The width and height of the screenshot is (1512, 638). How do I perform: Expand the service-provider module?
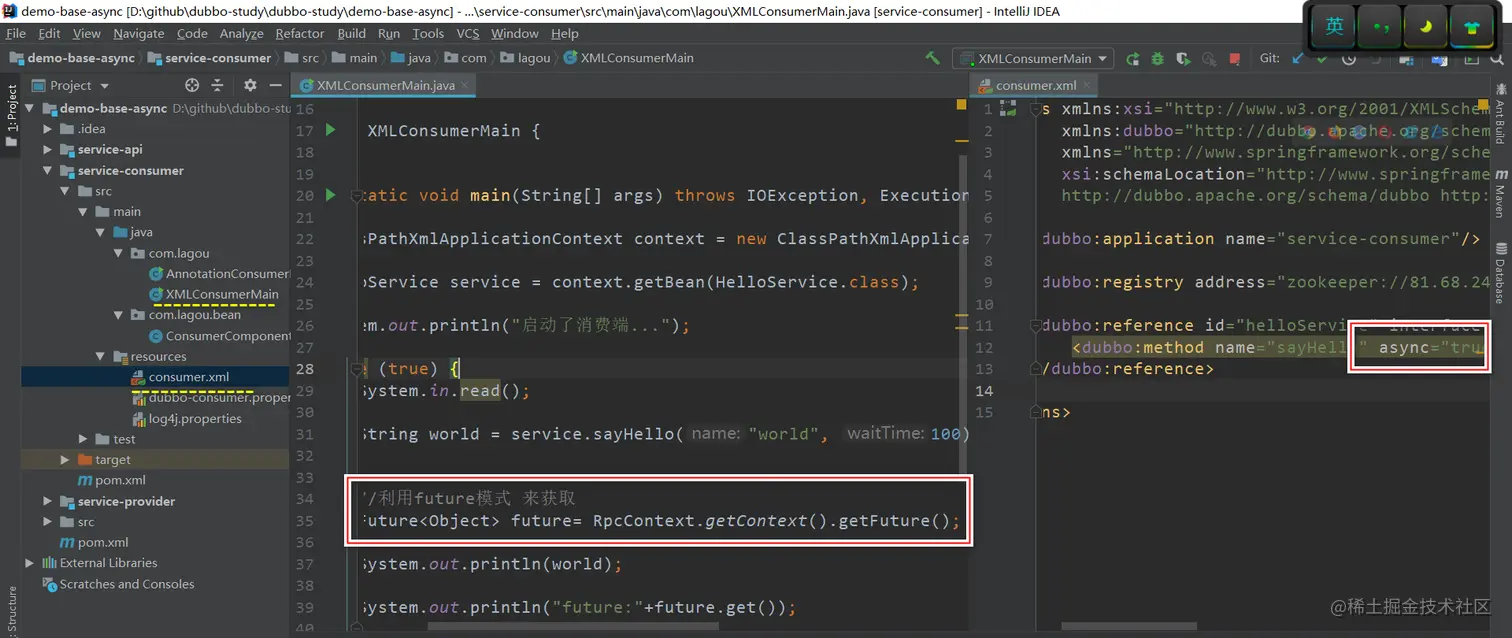(x=47, y=502)
